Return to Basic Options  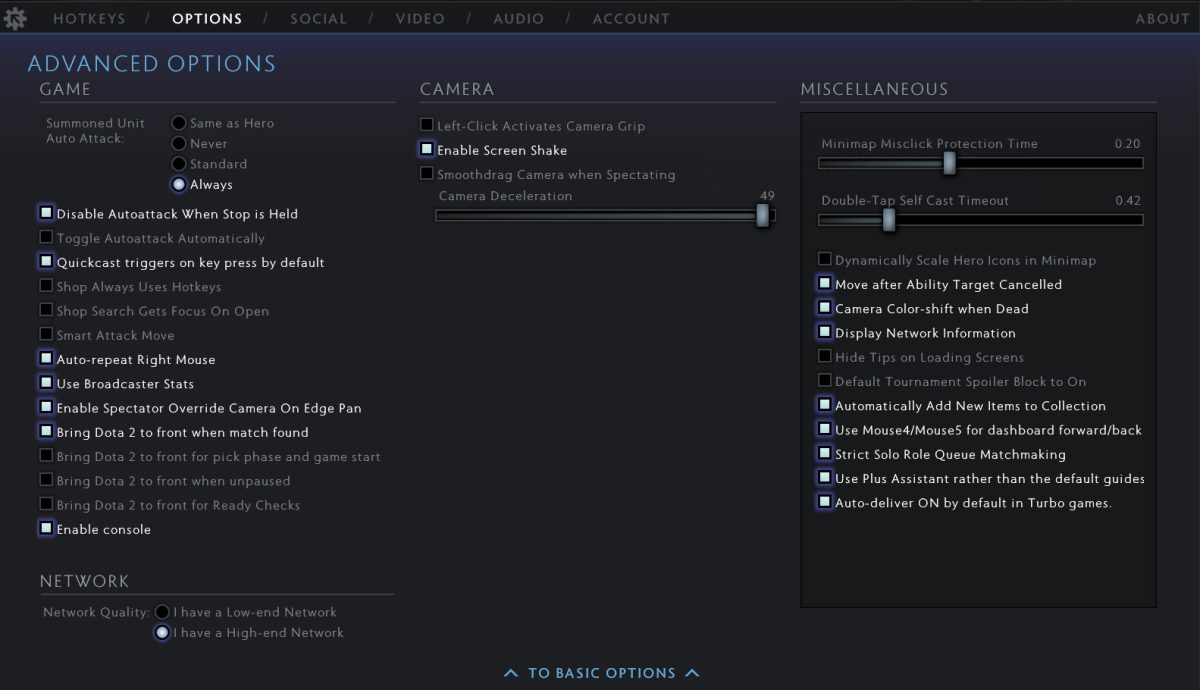click(x=601, y=673)
